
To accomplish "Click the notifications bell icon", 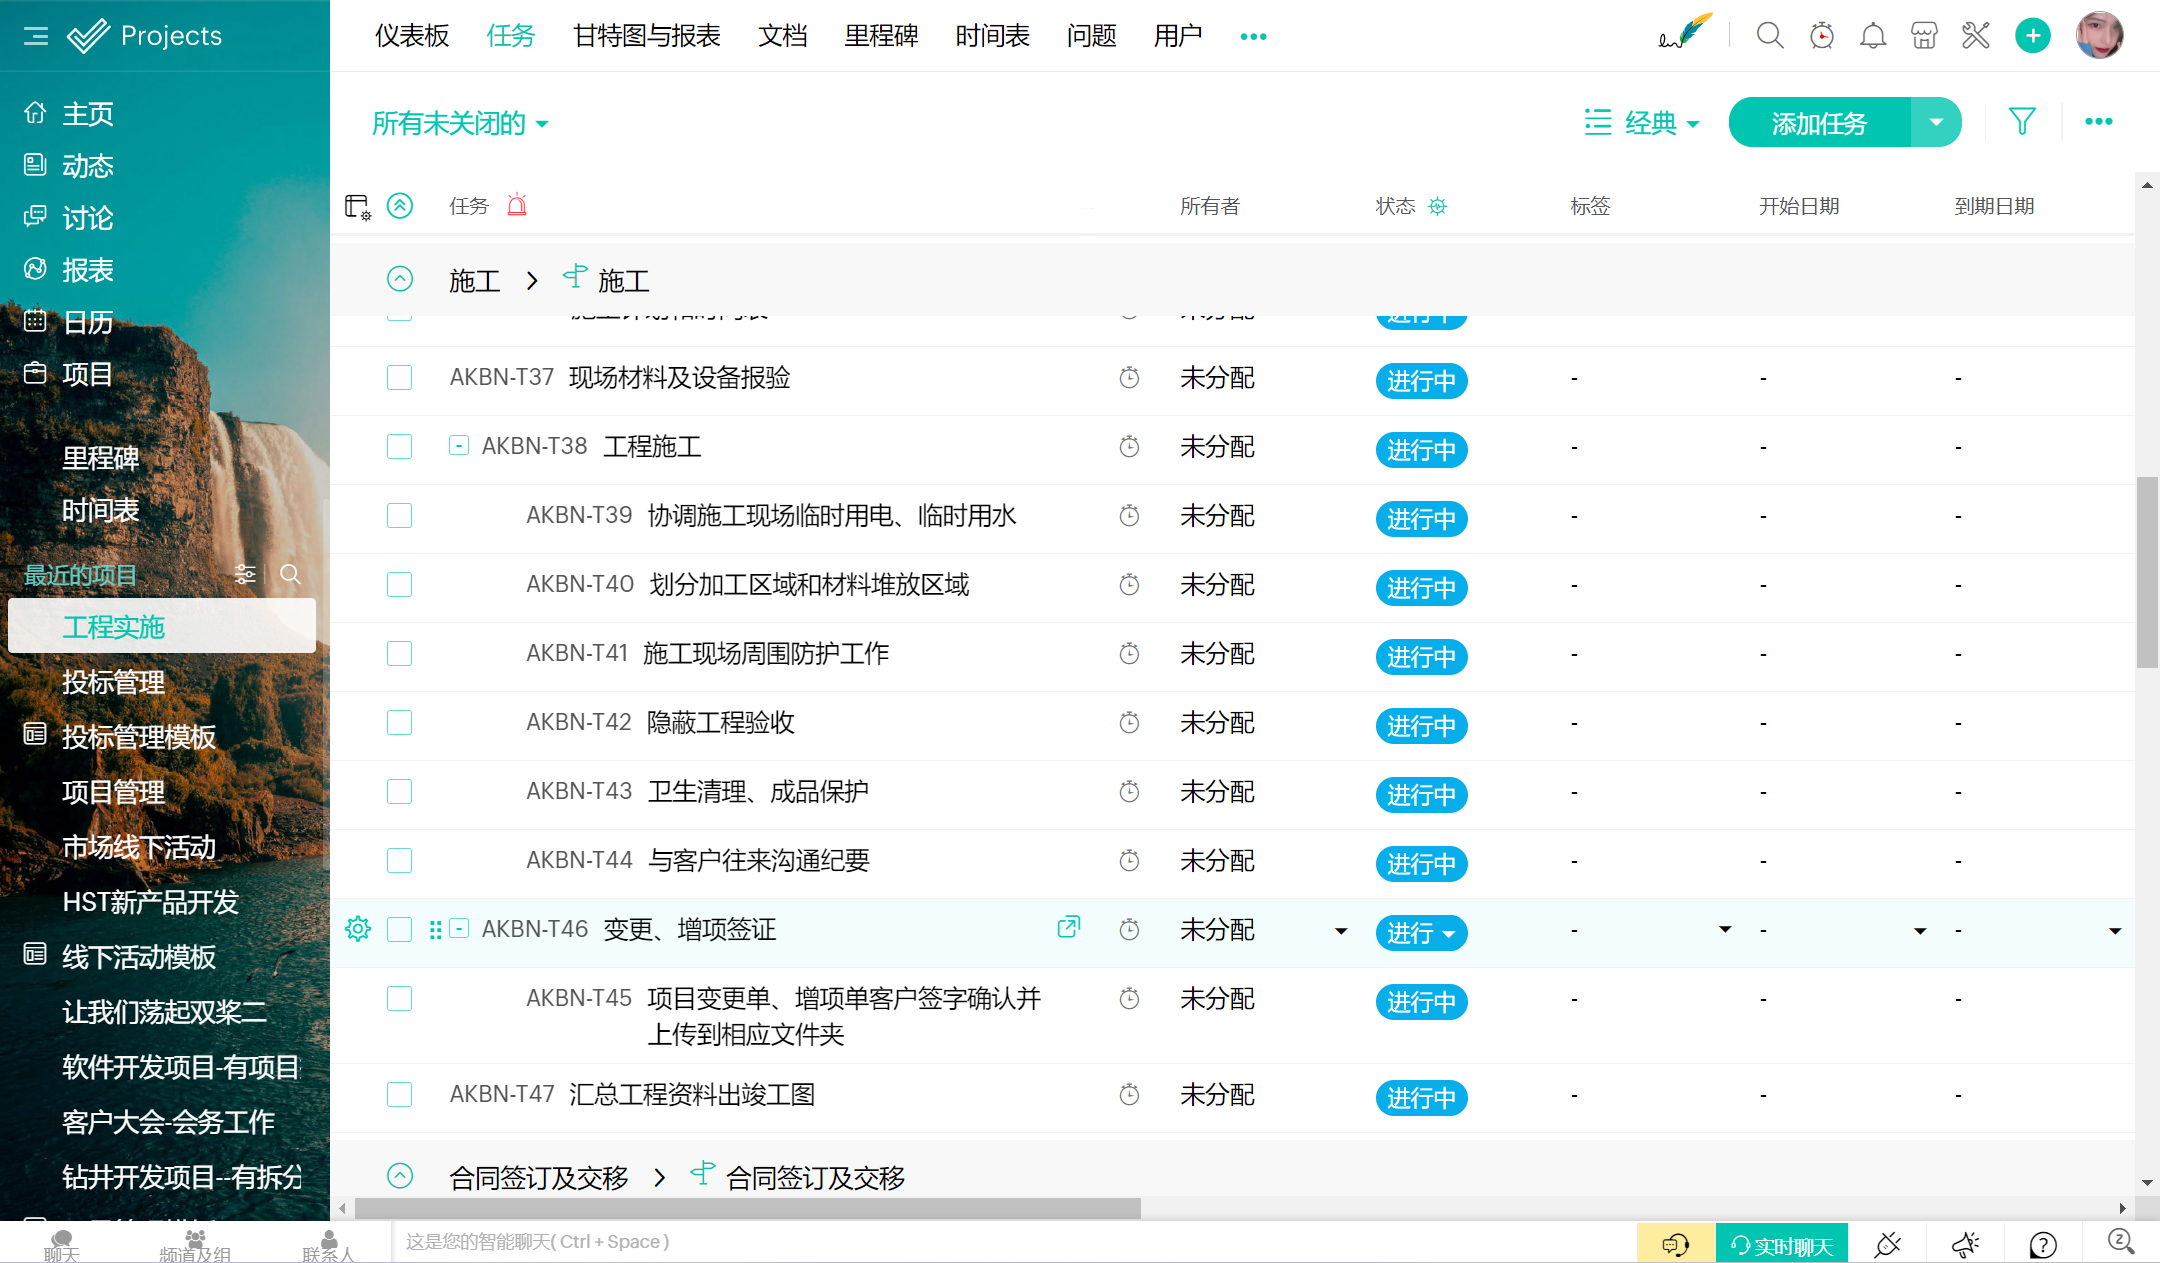I will pos(1872,36).
